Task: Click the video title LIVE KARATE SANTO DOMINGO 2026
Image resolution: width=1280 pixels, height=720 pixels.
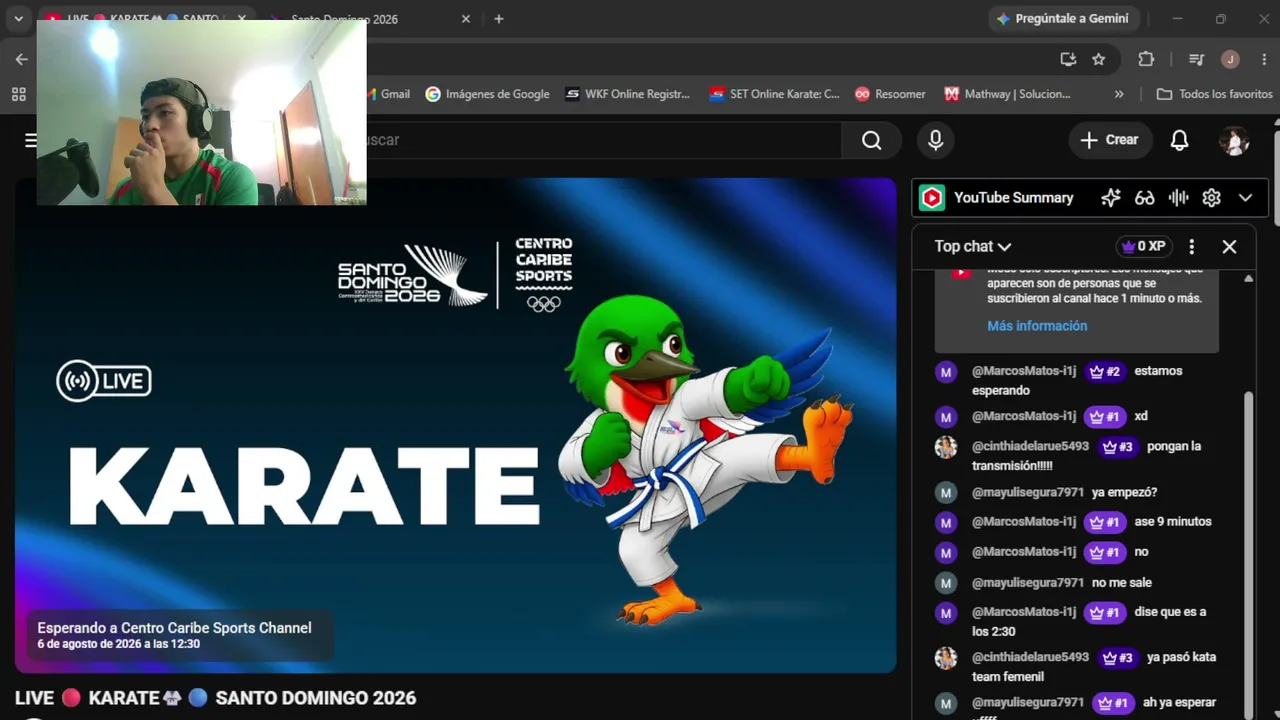Action: (x=215, y=698)
